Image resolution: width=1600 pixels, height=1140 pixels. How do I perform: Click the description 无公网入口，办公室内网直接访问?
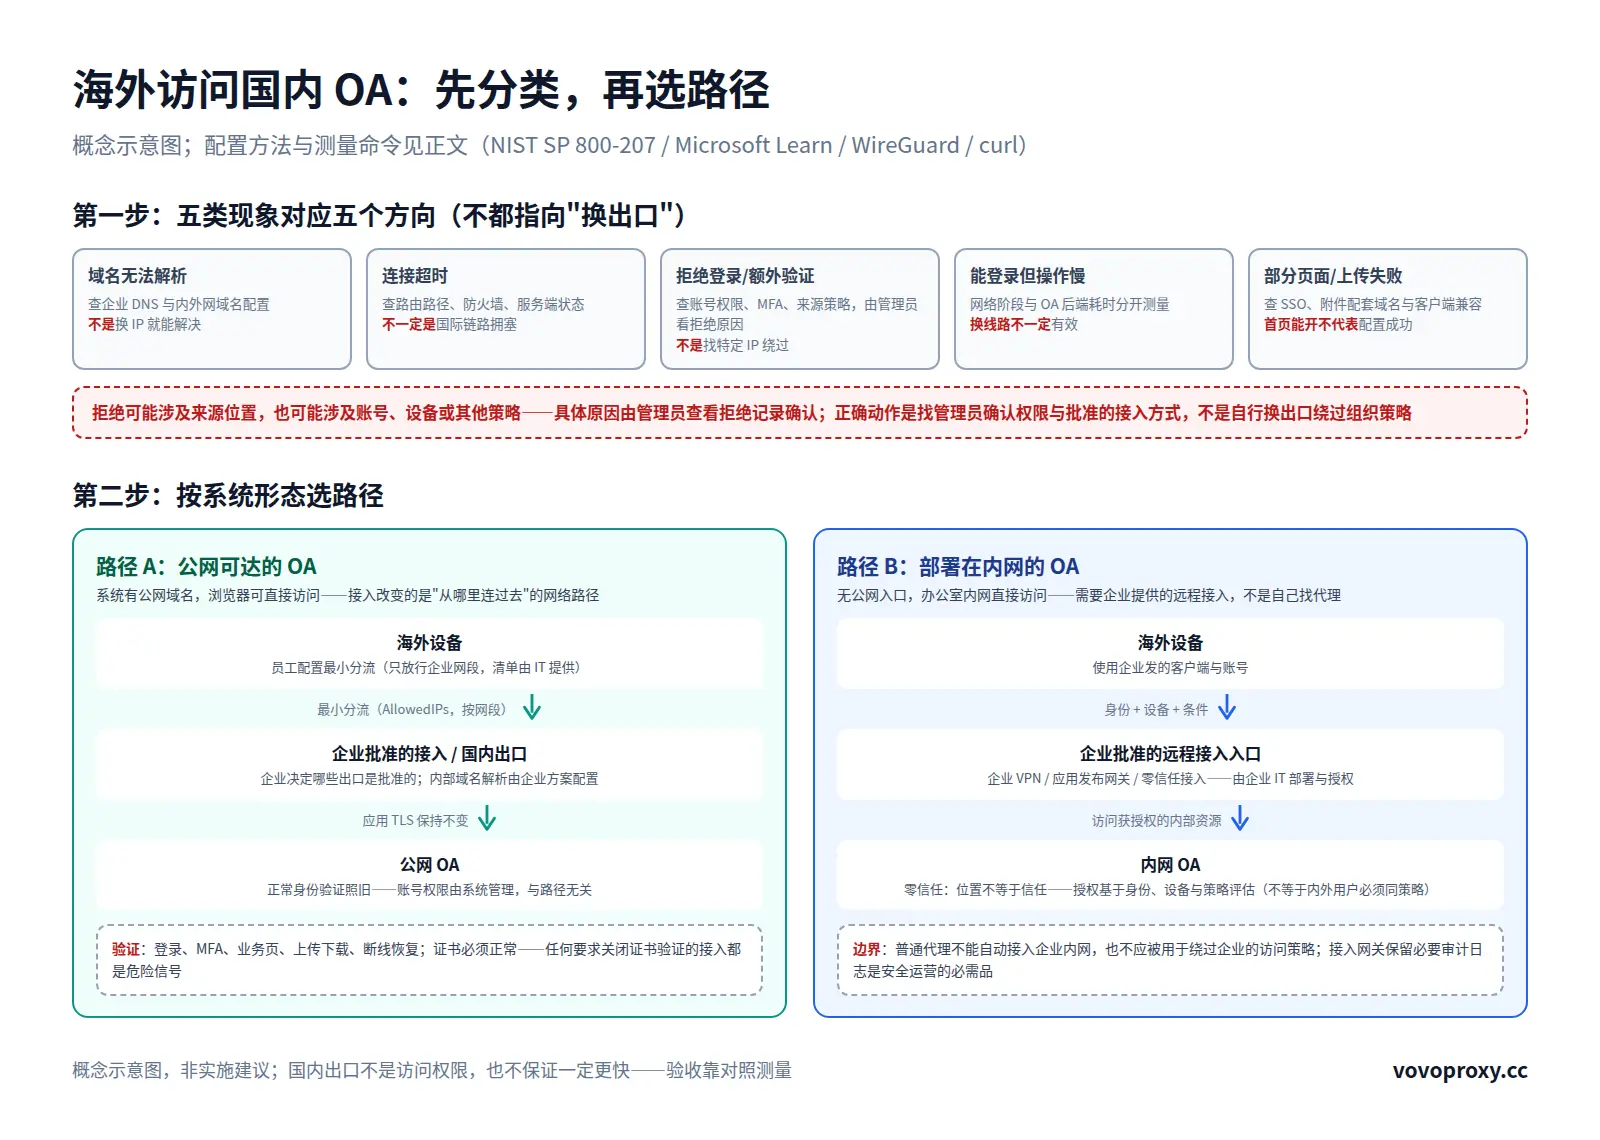(1089, 595)
